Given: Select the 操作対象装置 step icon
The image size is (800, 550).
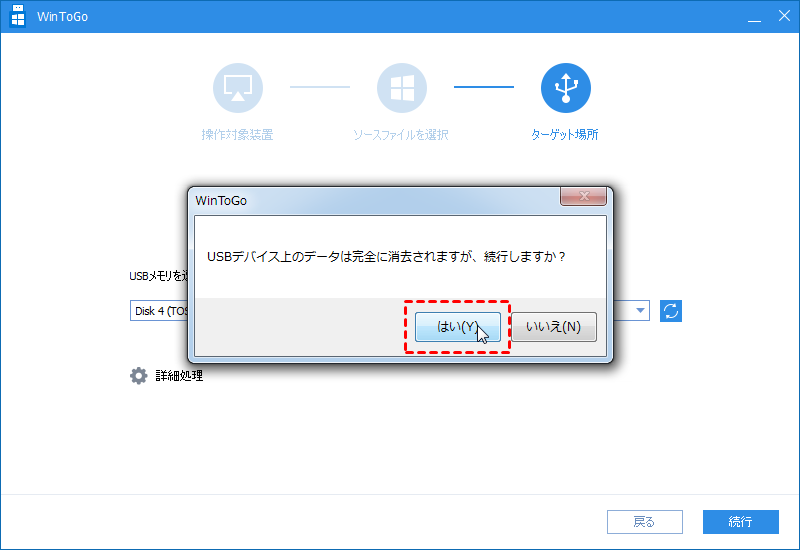Looking at the screenshot, I should 238,88.
